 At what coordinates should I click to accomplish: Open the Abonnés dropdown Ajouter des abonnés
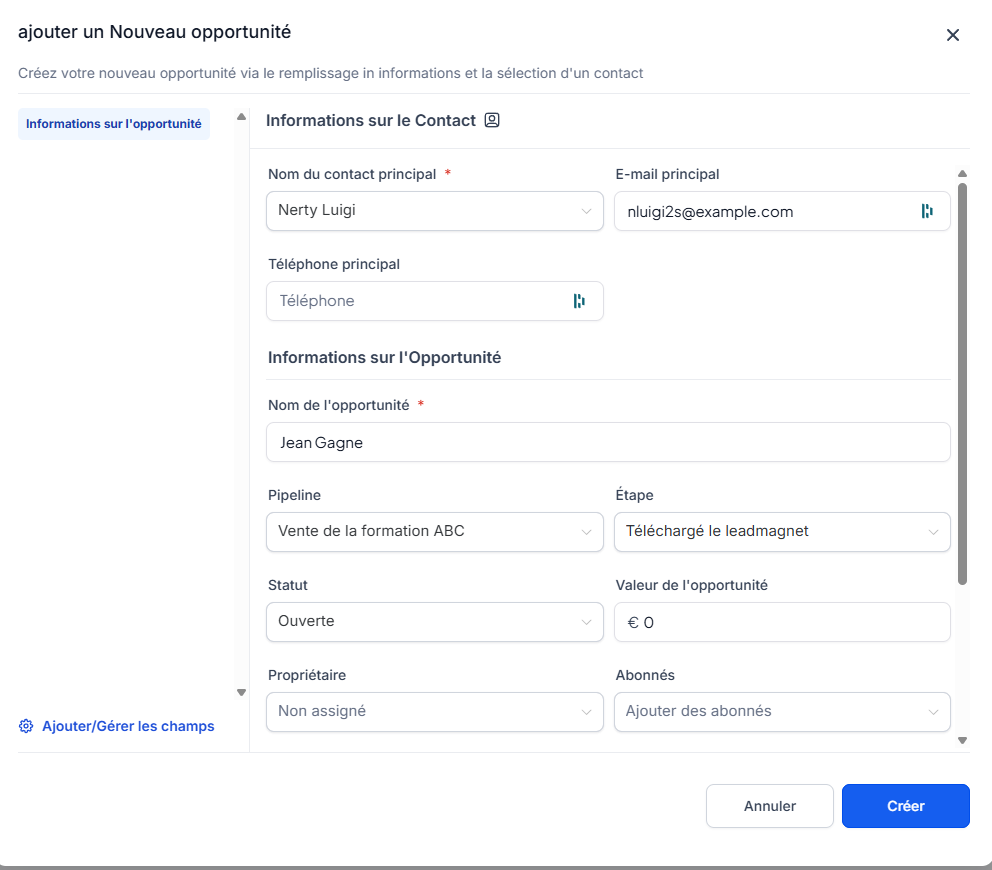point(782,712)
